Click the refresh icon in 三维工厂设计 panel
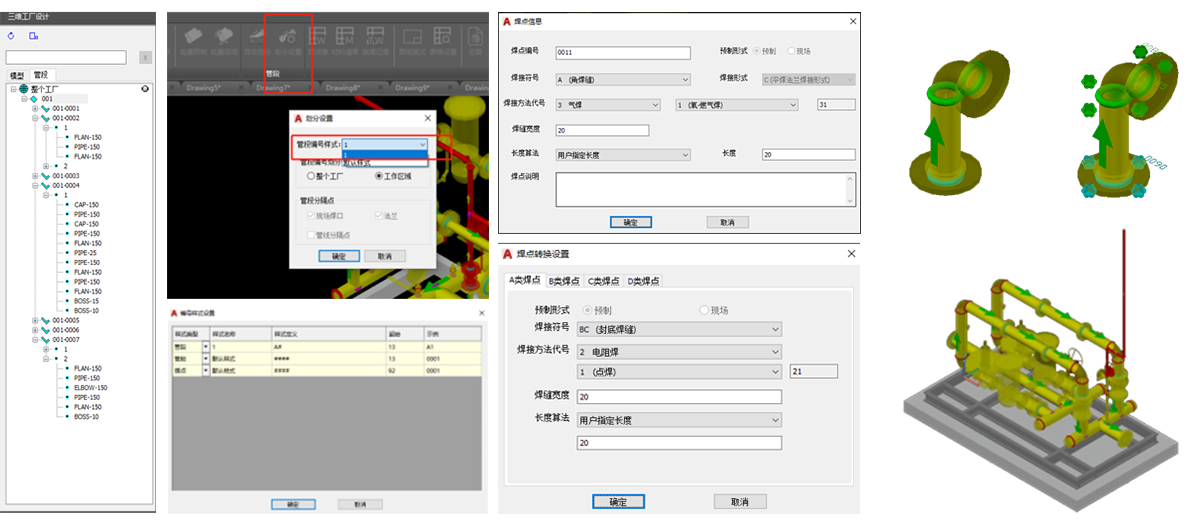Screen dimensions: 1200x528 [11, 36]
